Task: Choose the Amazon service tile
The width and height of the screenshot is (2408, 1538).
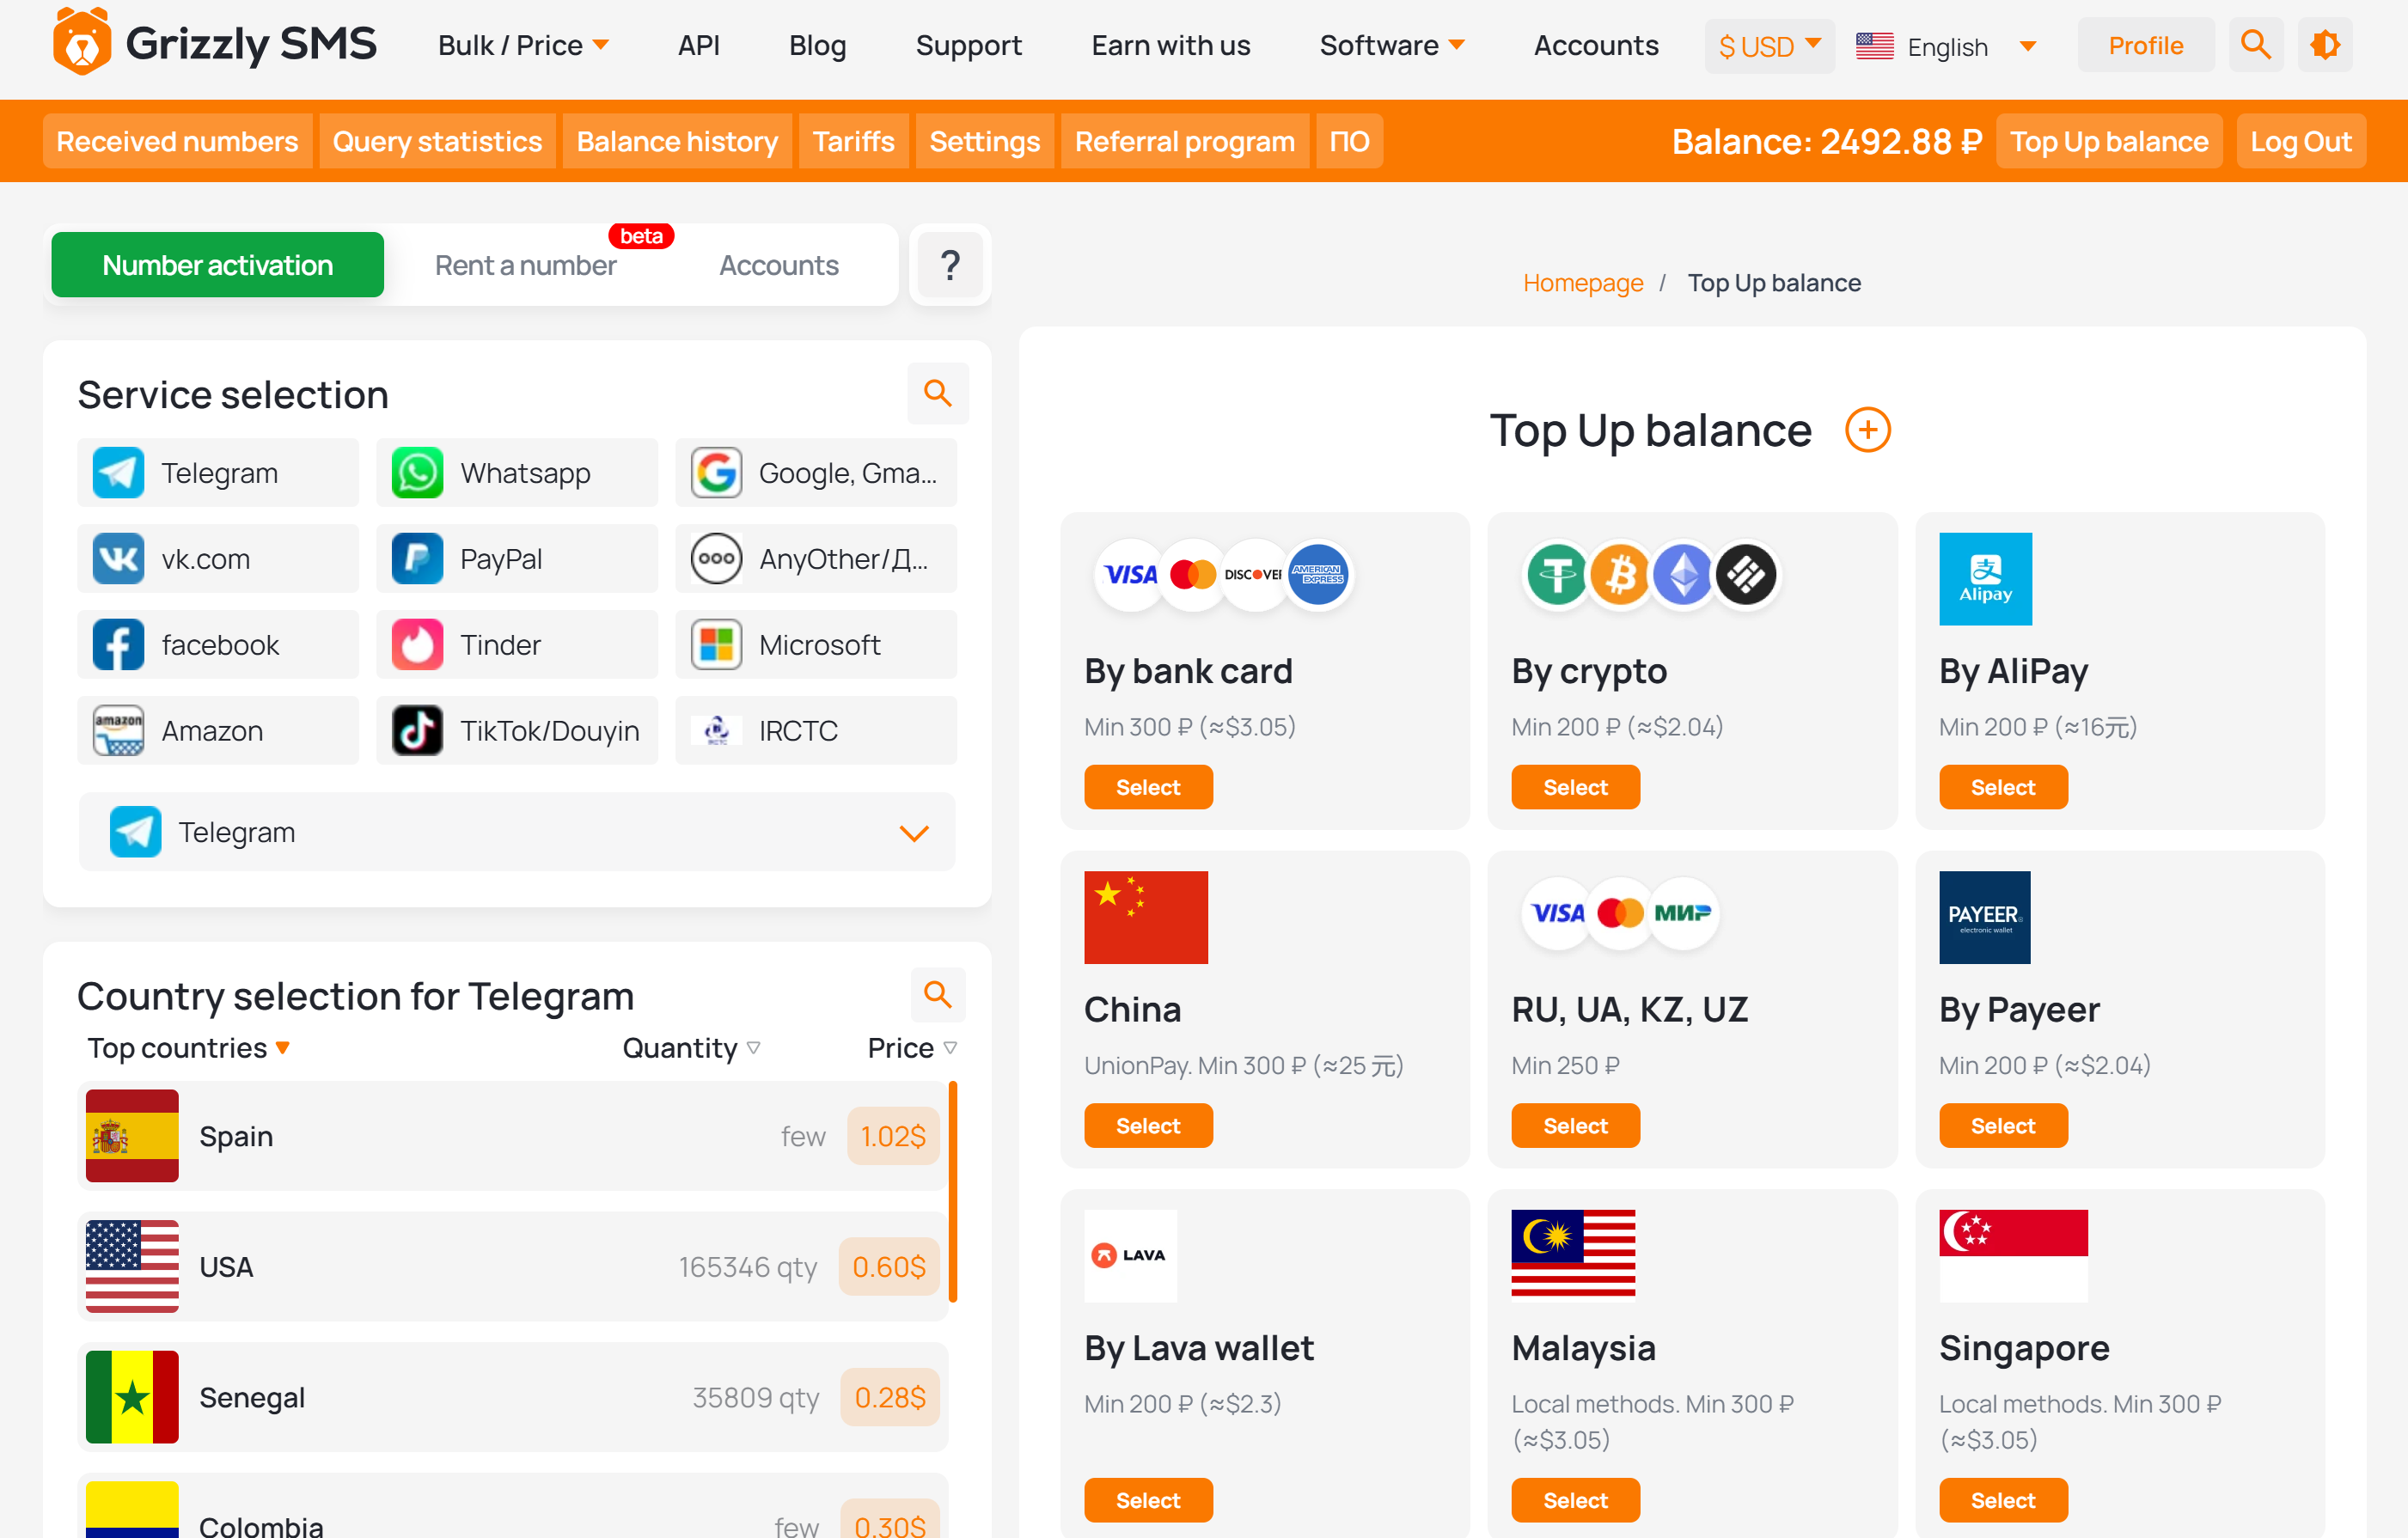Action: [218, 731]
